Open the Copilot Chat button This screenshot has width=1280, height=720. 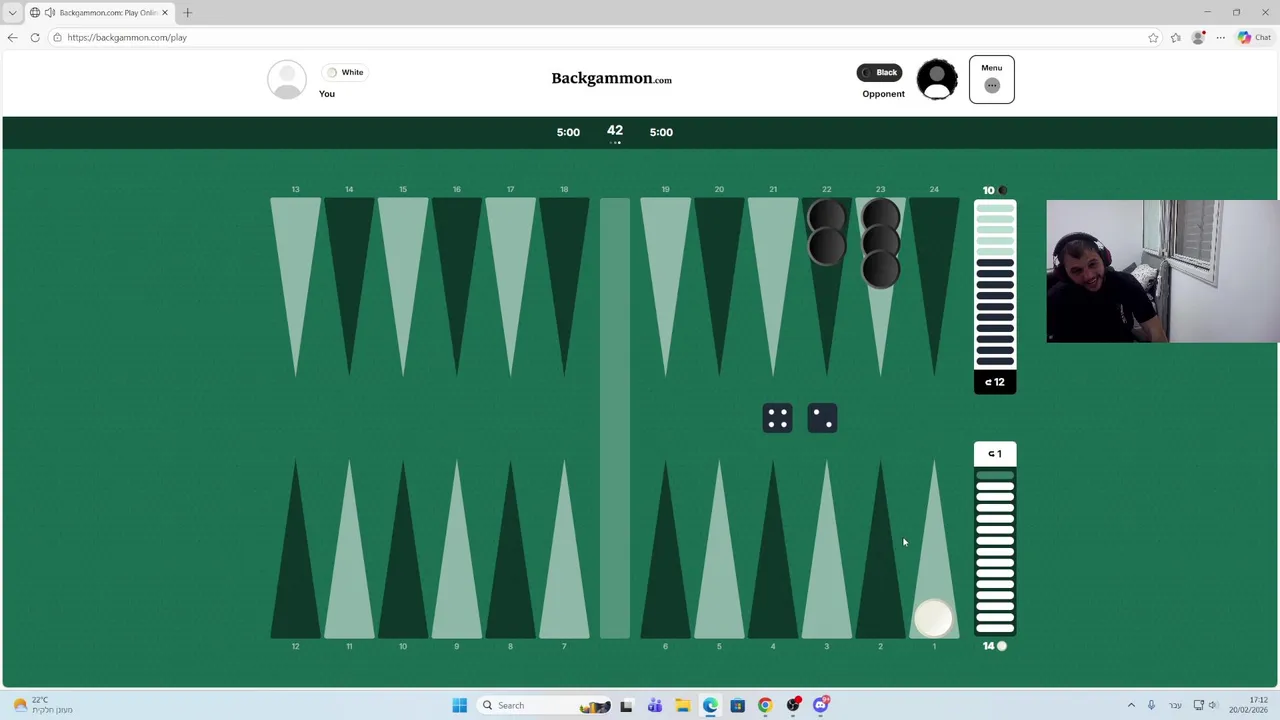pos(1254,37)
